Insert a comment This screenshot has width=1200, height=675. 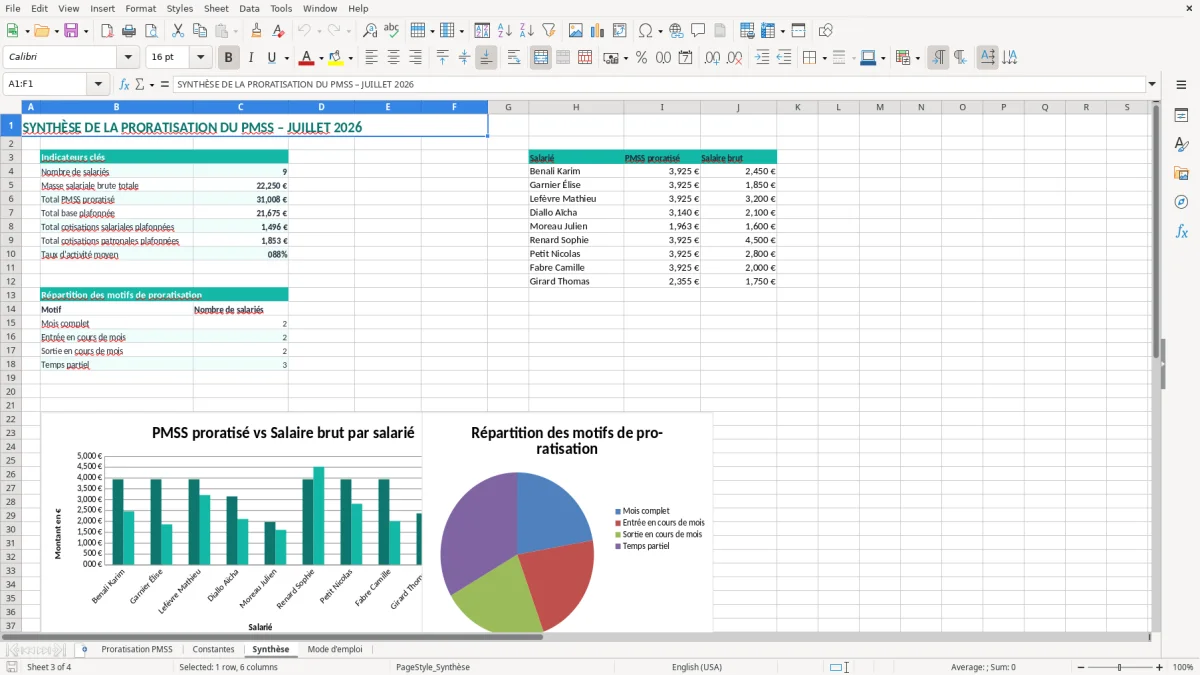(x=698, y=31)
